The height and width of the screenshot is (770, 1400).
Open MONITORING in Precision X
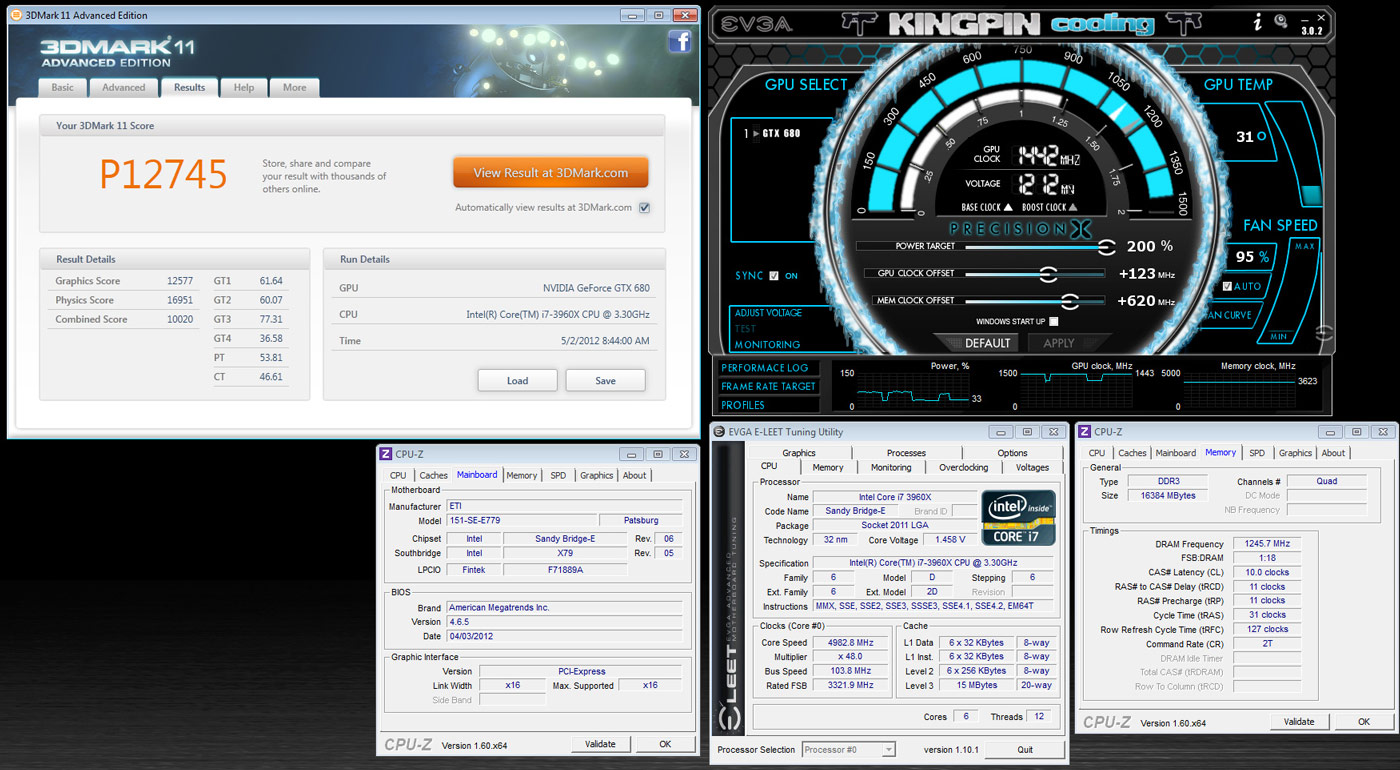coord(767,345)
